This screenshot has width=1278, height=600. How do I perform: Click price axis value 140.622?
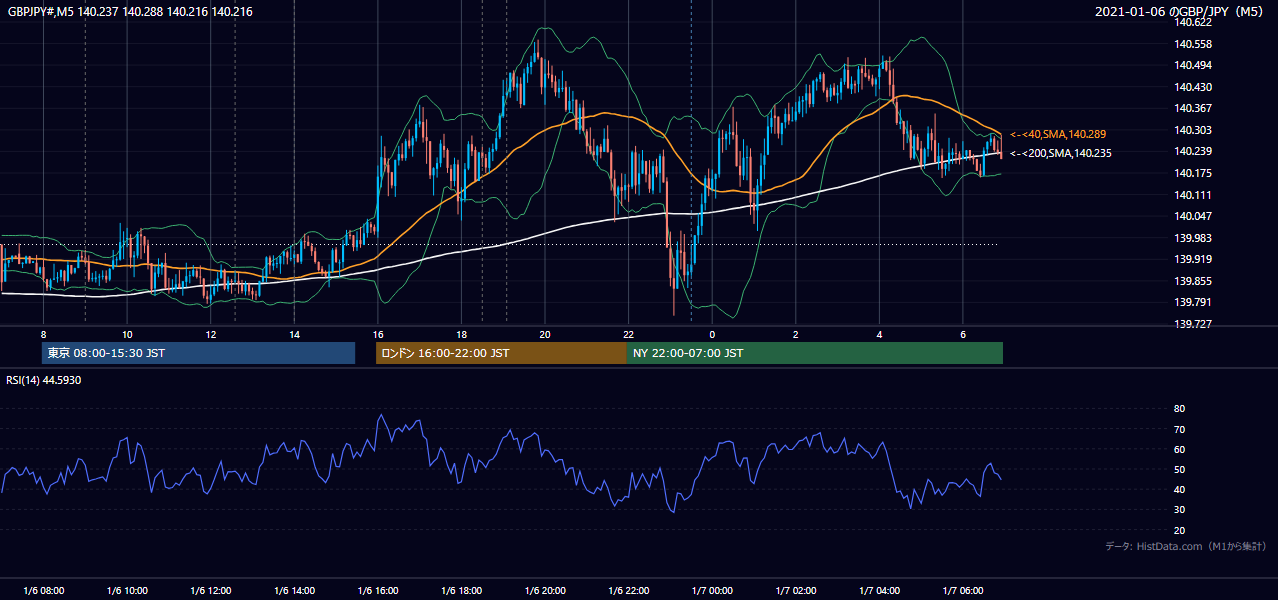click(1193, 22)
